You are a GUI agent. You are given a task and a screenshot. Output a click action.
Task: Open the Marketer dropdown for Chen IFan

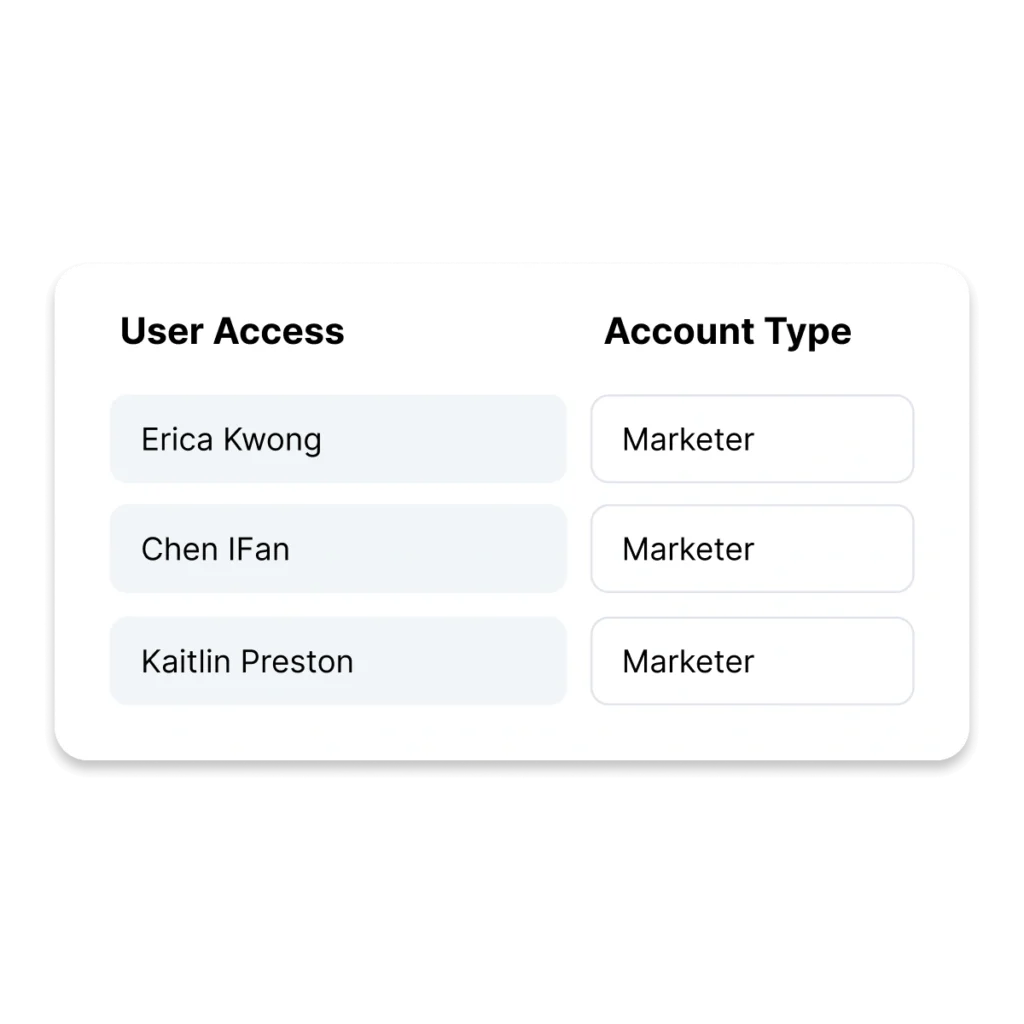(x=752, y=549)
